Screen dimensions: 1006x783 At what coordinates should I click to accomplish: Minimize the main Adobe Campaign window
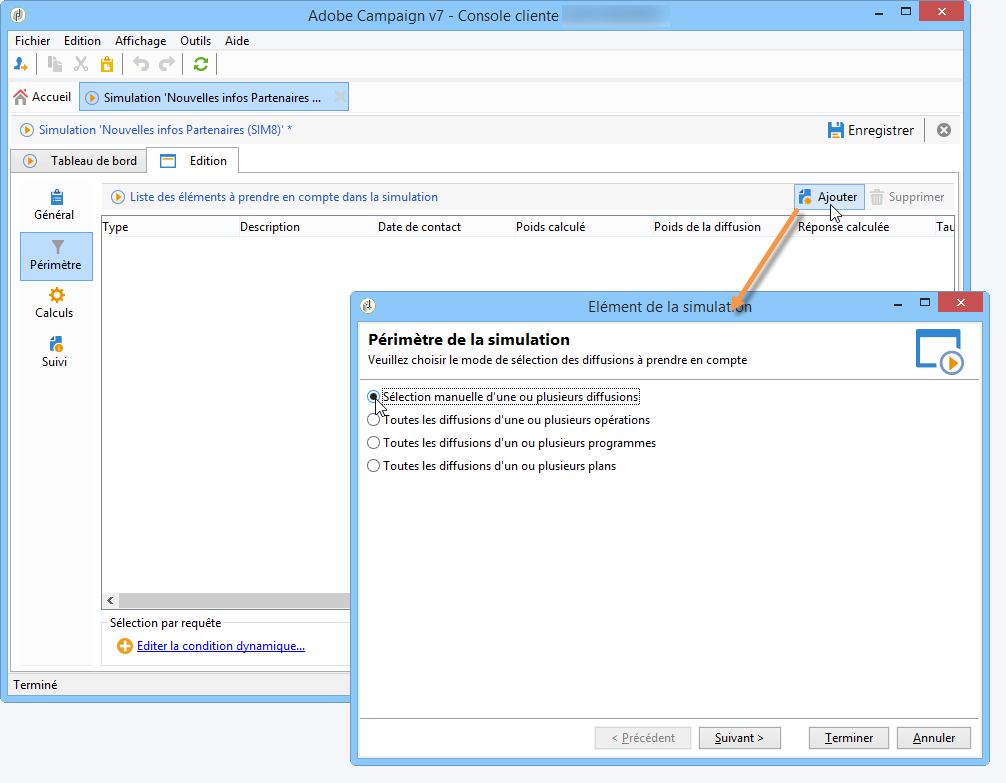(x=878, y=13)
